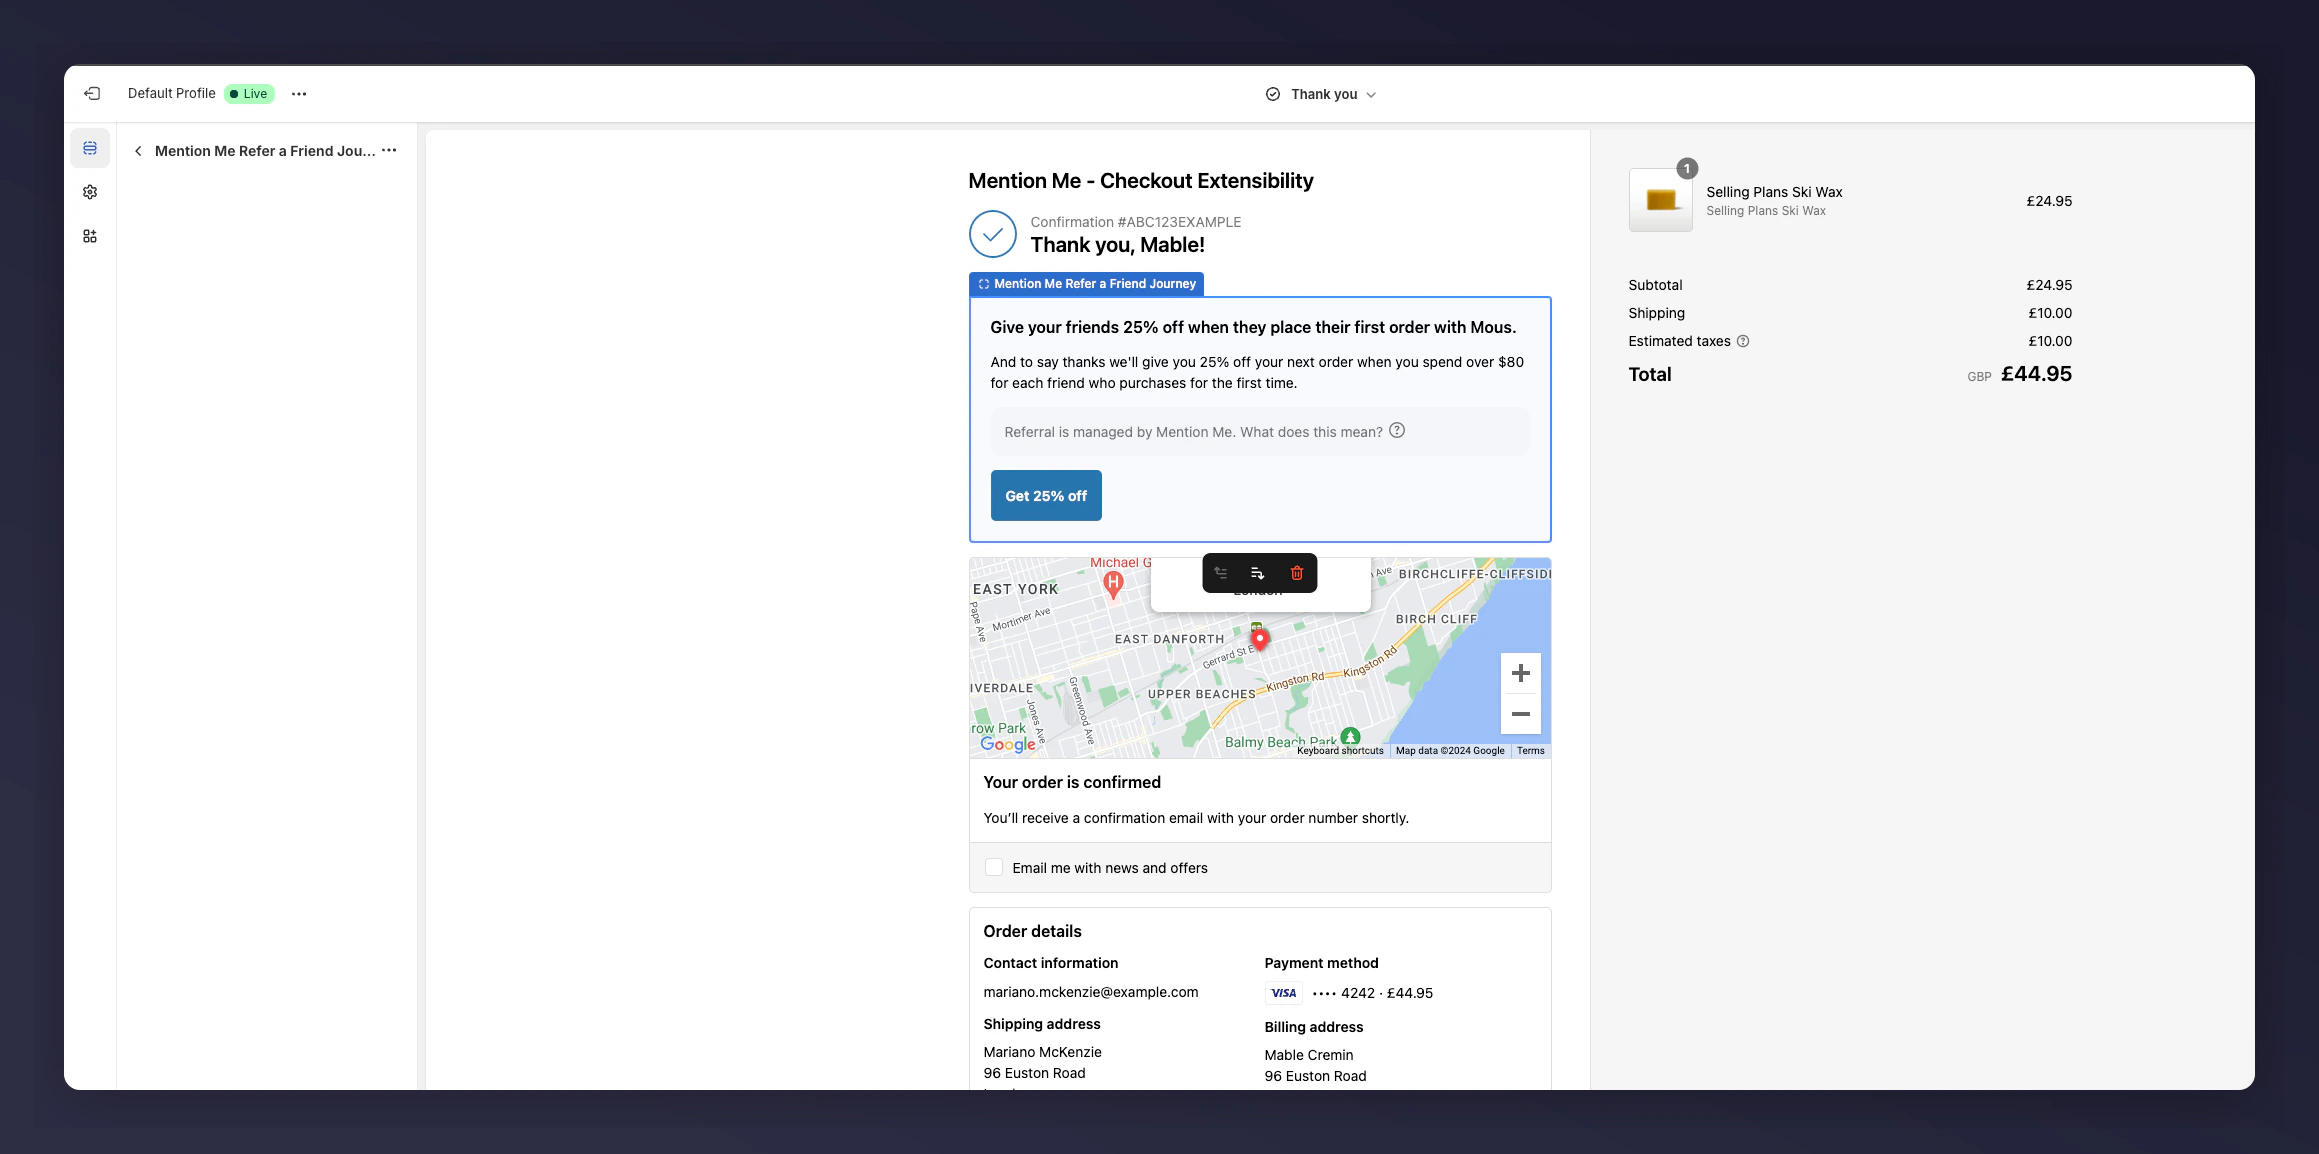This screenshot has height=1154, width=2319.
Task: Click the hospital marker on the map
Action: tap(1113, 584)
